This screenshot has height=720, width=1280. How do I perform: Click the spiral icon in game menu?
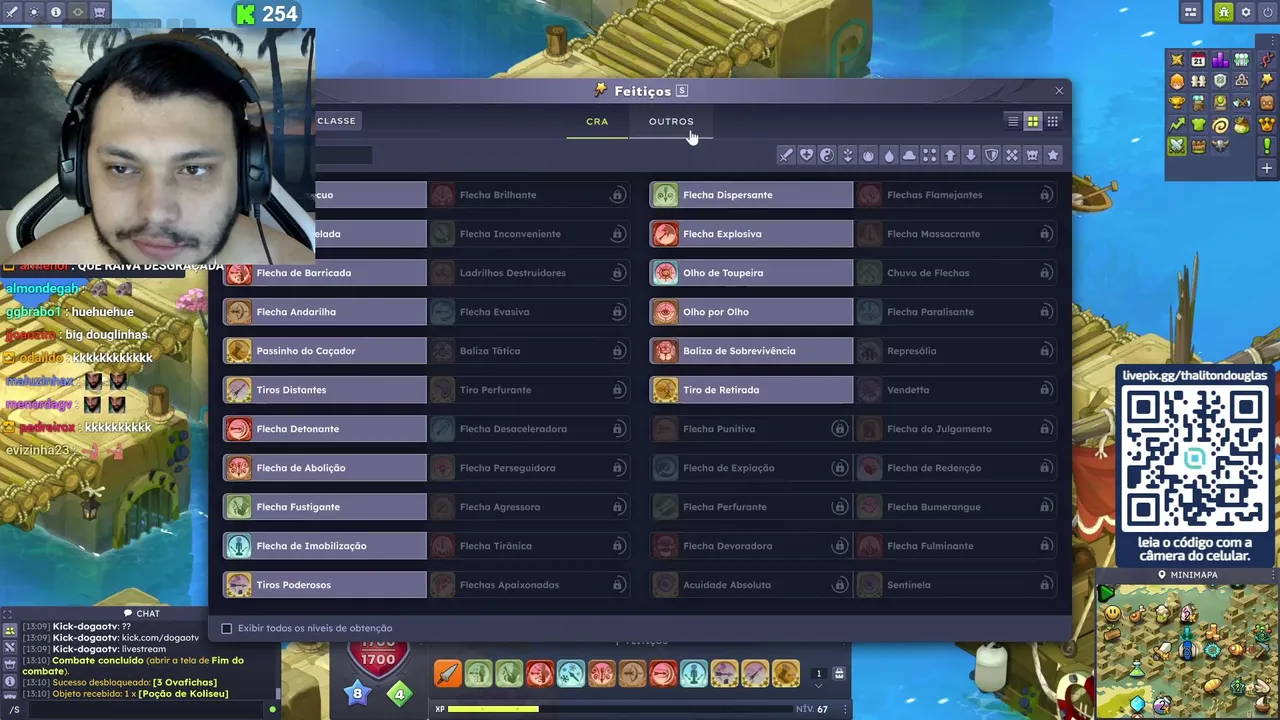click(1220, 125)
